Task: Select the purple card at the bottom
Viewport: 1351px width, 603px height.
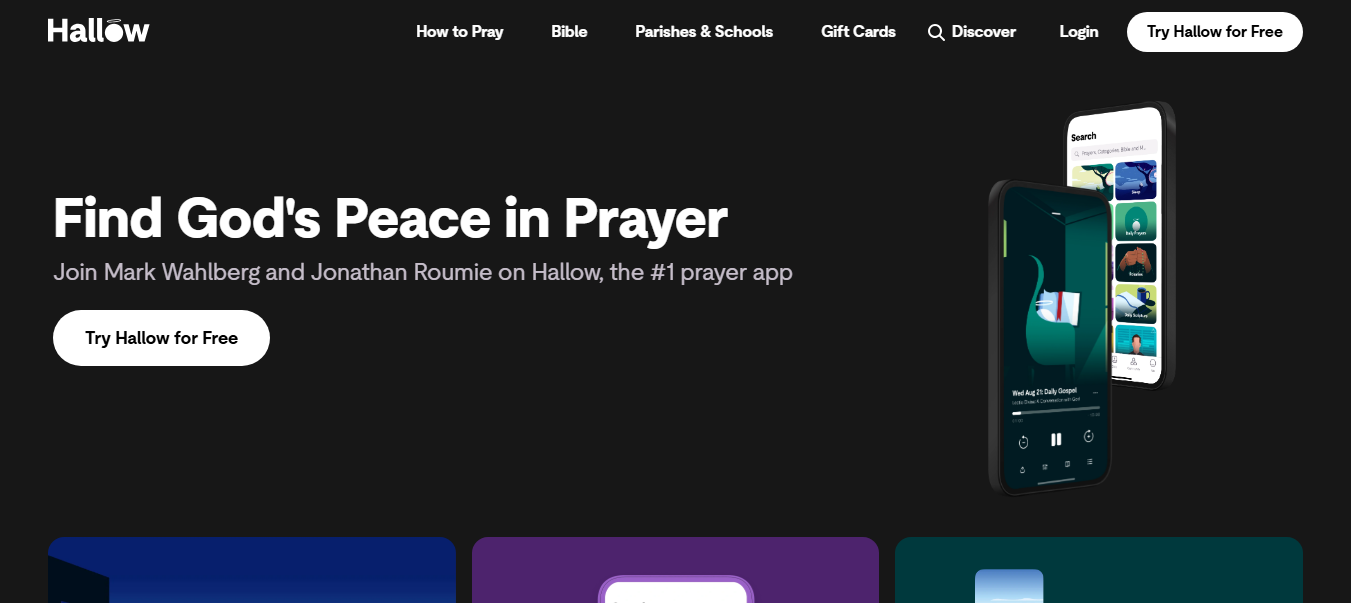Action: pos(675,570)
